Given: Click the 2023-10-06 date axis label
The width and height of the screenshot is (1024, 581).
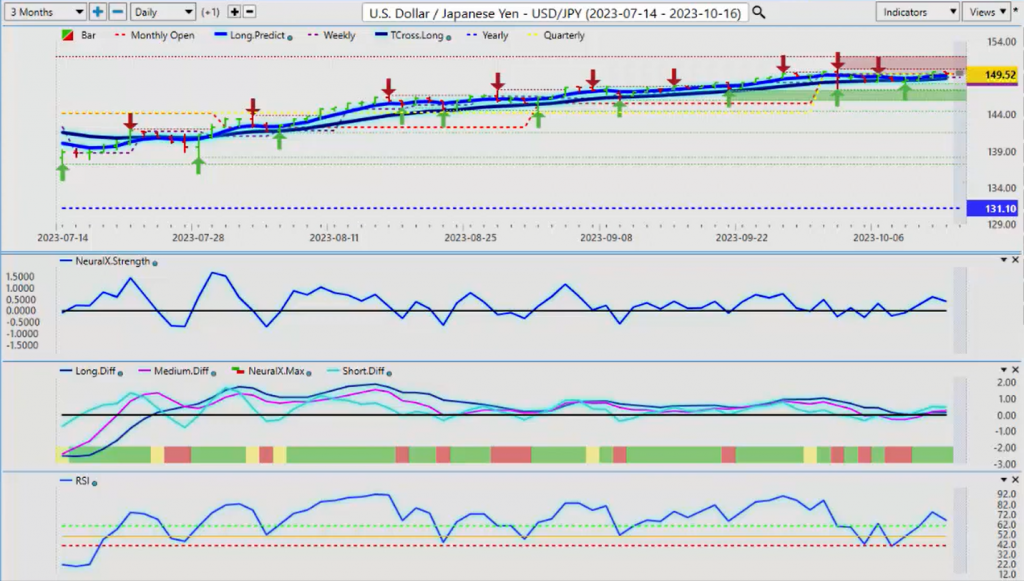Looking at the screenshot, I should pos(878,238).
